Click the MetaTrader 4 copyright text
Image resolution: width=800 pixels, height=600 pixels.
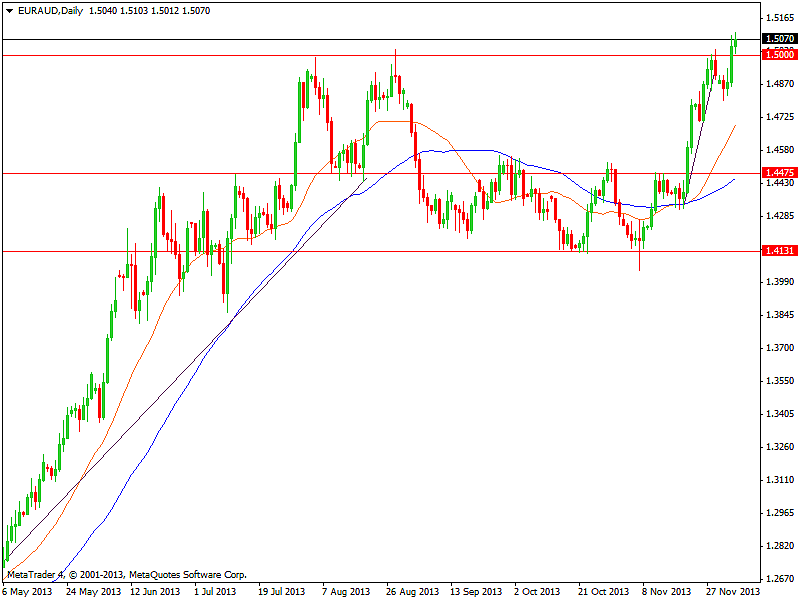[x=126, y=575]
